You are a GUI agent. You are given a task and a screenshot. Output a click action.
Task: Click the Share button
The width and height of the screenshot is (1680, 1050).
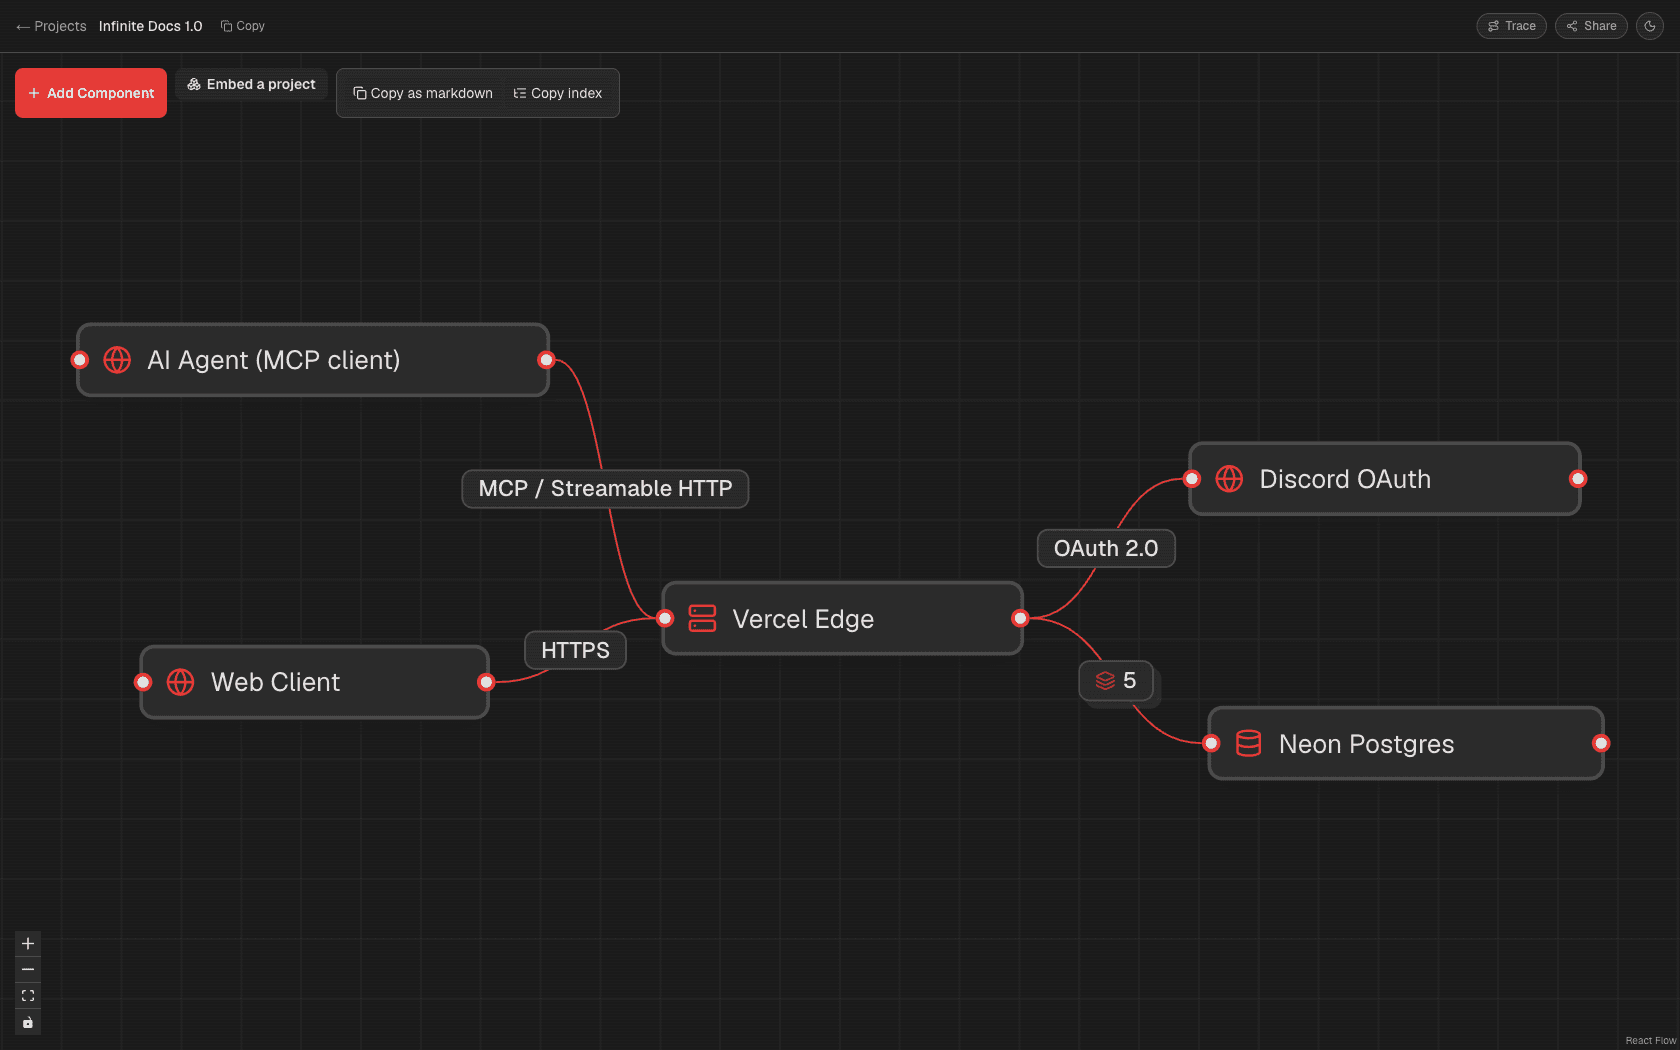click(1591, 26)
